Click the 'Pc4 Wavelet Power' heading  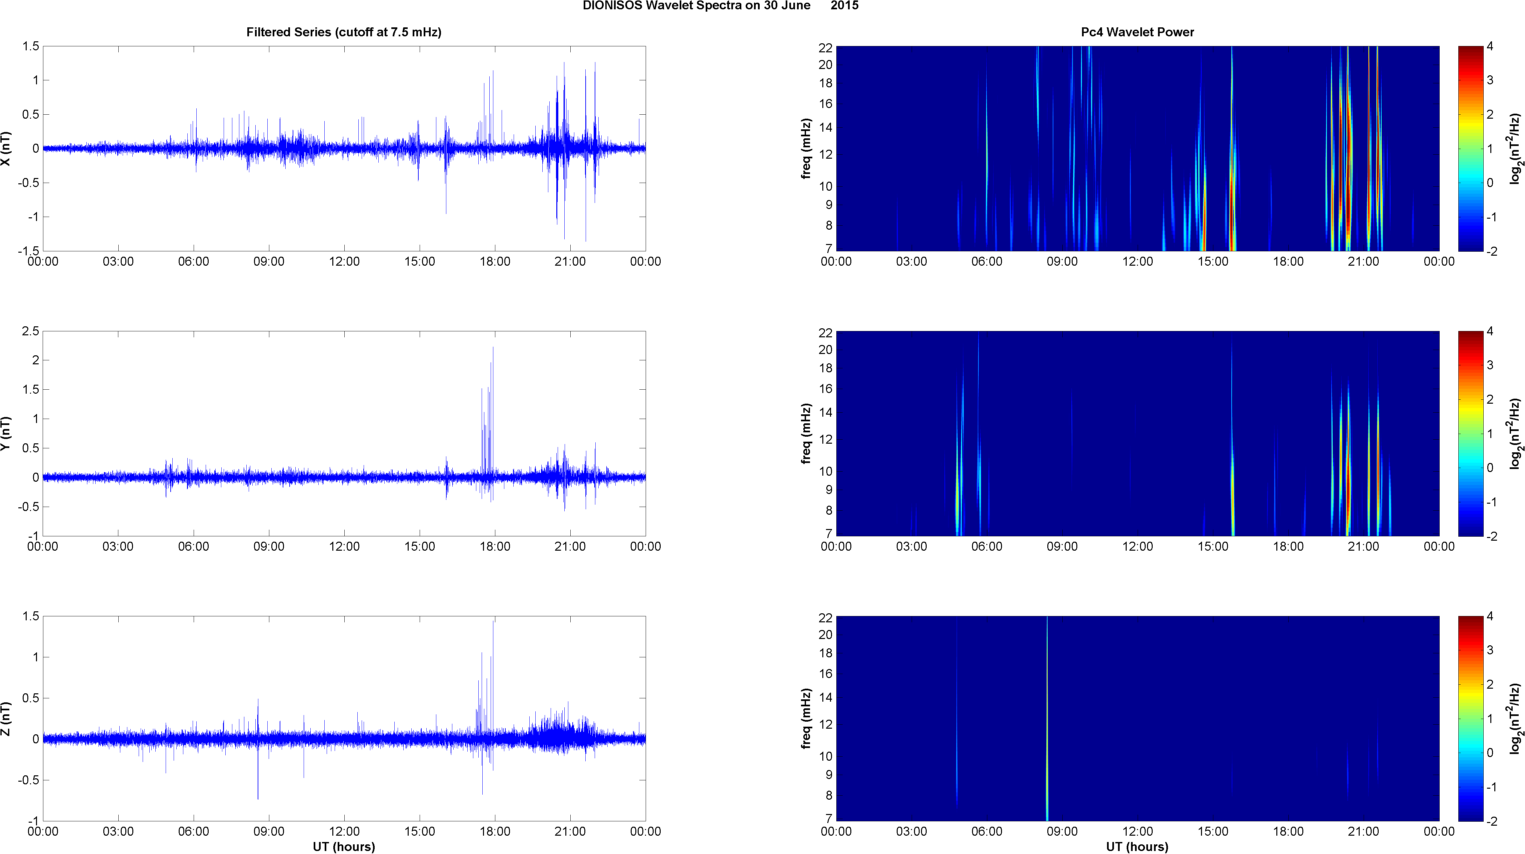coord(1137,32)
